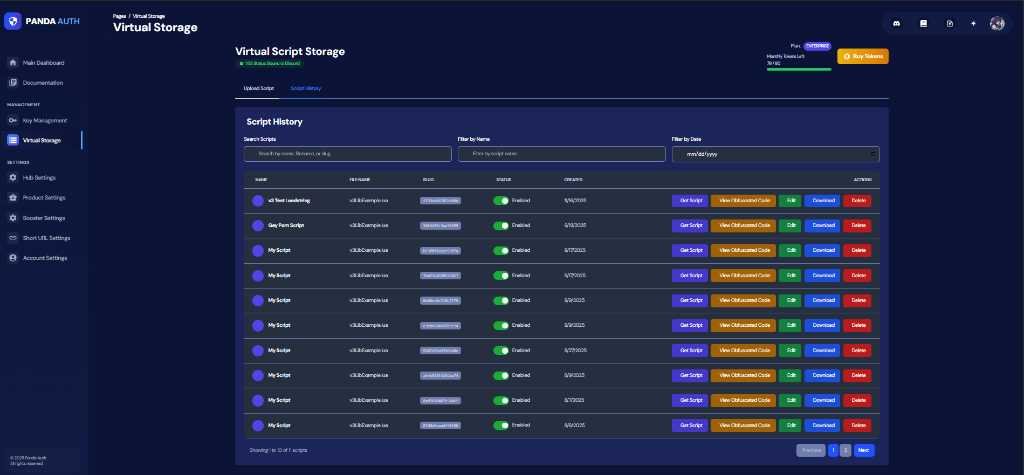Click the book icon in top bar
The height and width of the screenshot is (475, 1024).
pos(924,23)
